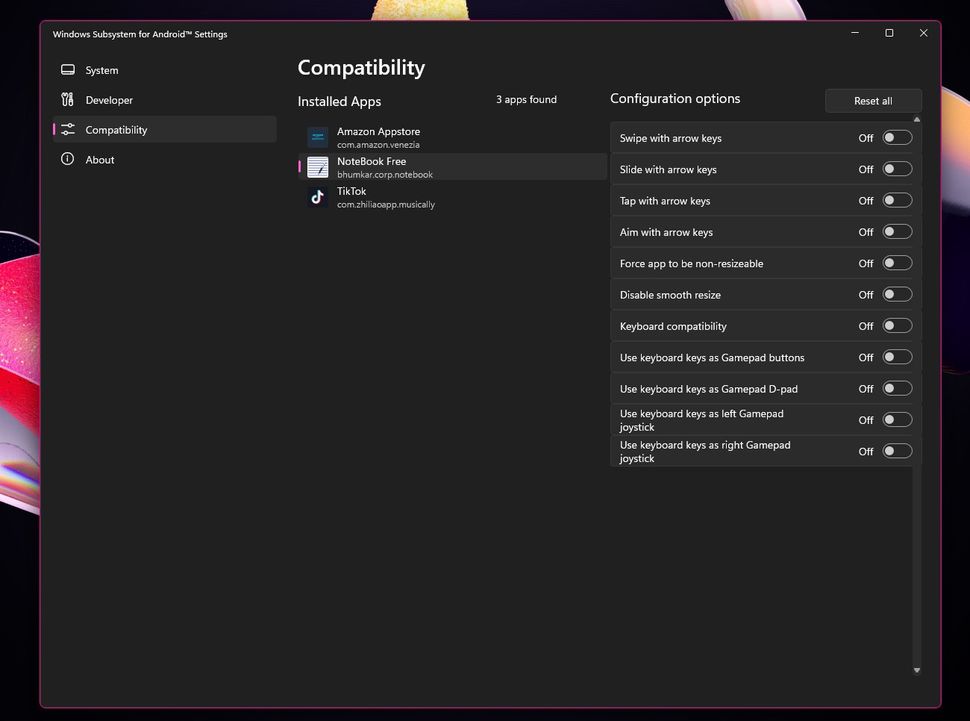The width and height of the screenshot is (970, 721).
Task: Select the TikTok entry in Installed Apps
Action: click(x=420, y=197)
